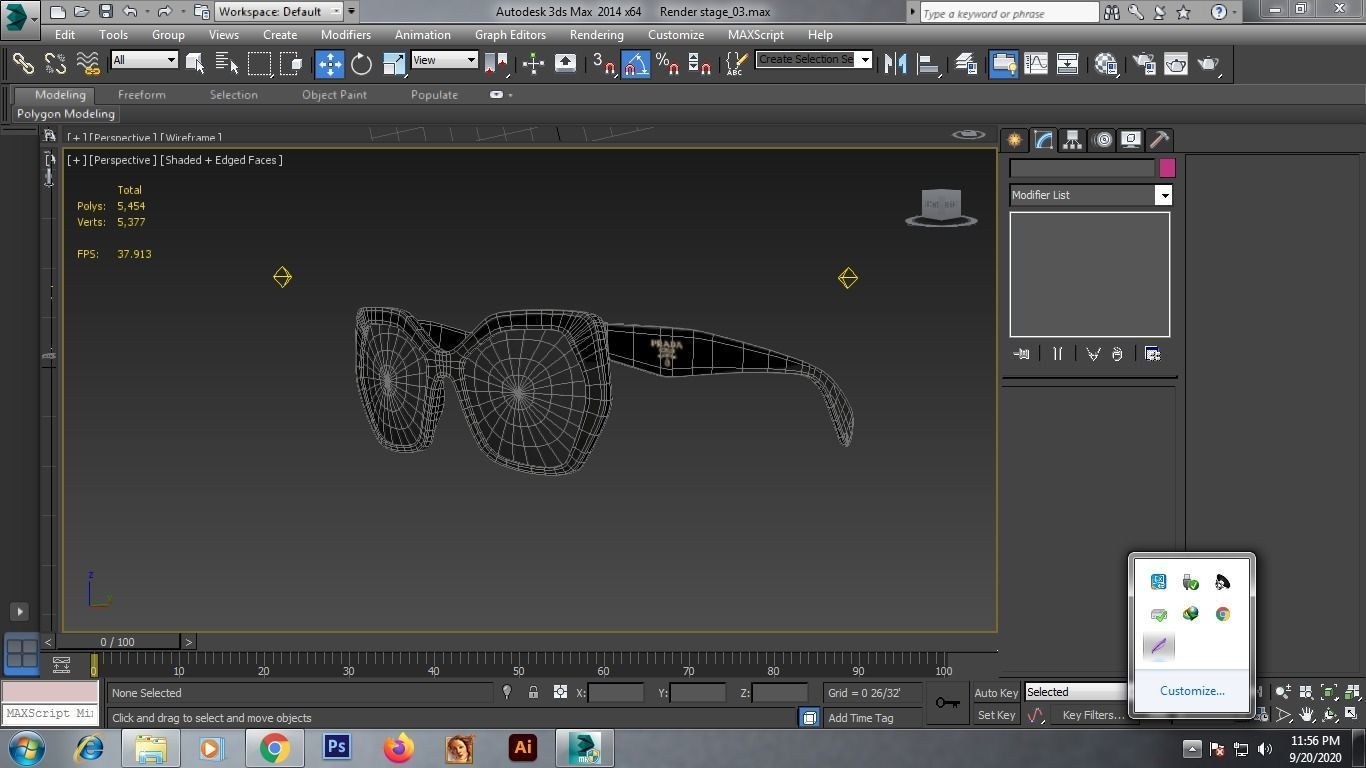Viewport: 1366px width, 768px height.
Task: Open the Rendering menu
Action: pyautogui.click(x=597, y=34)
